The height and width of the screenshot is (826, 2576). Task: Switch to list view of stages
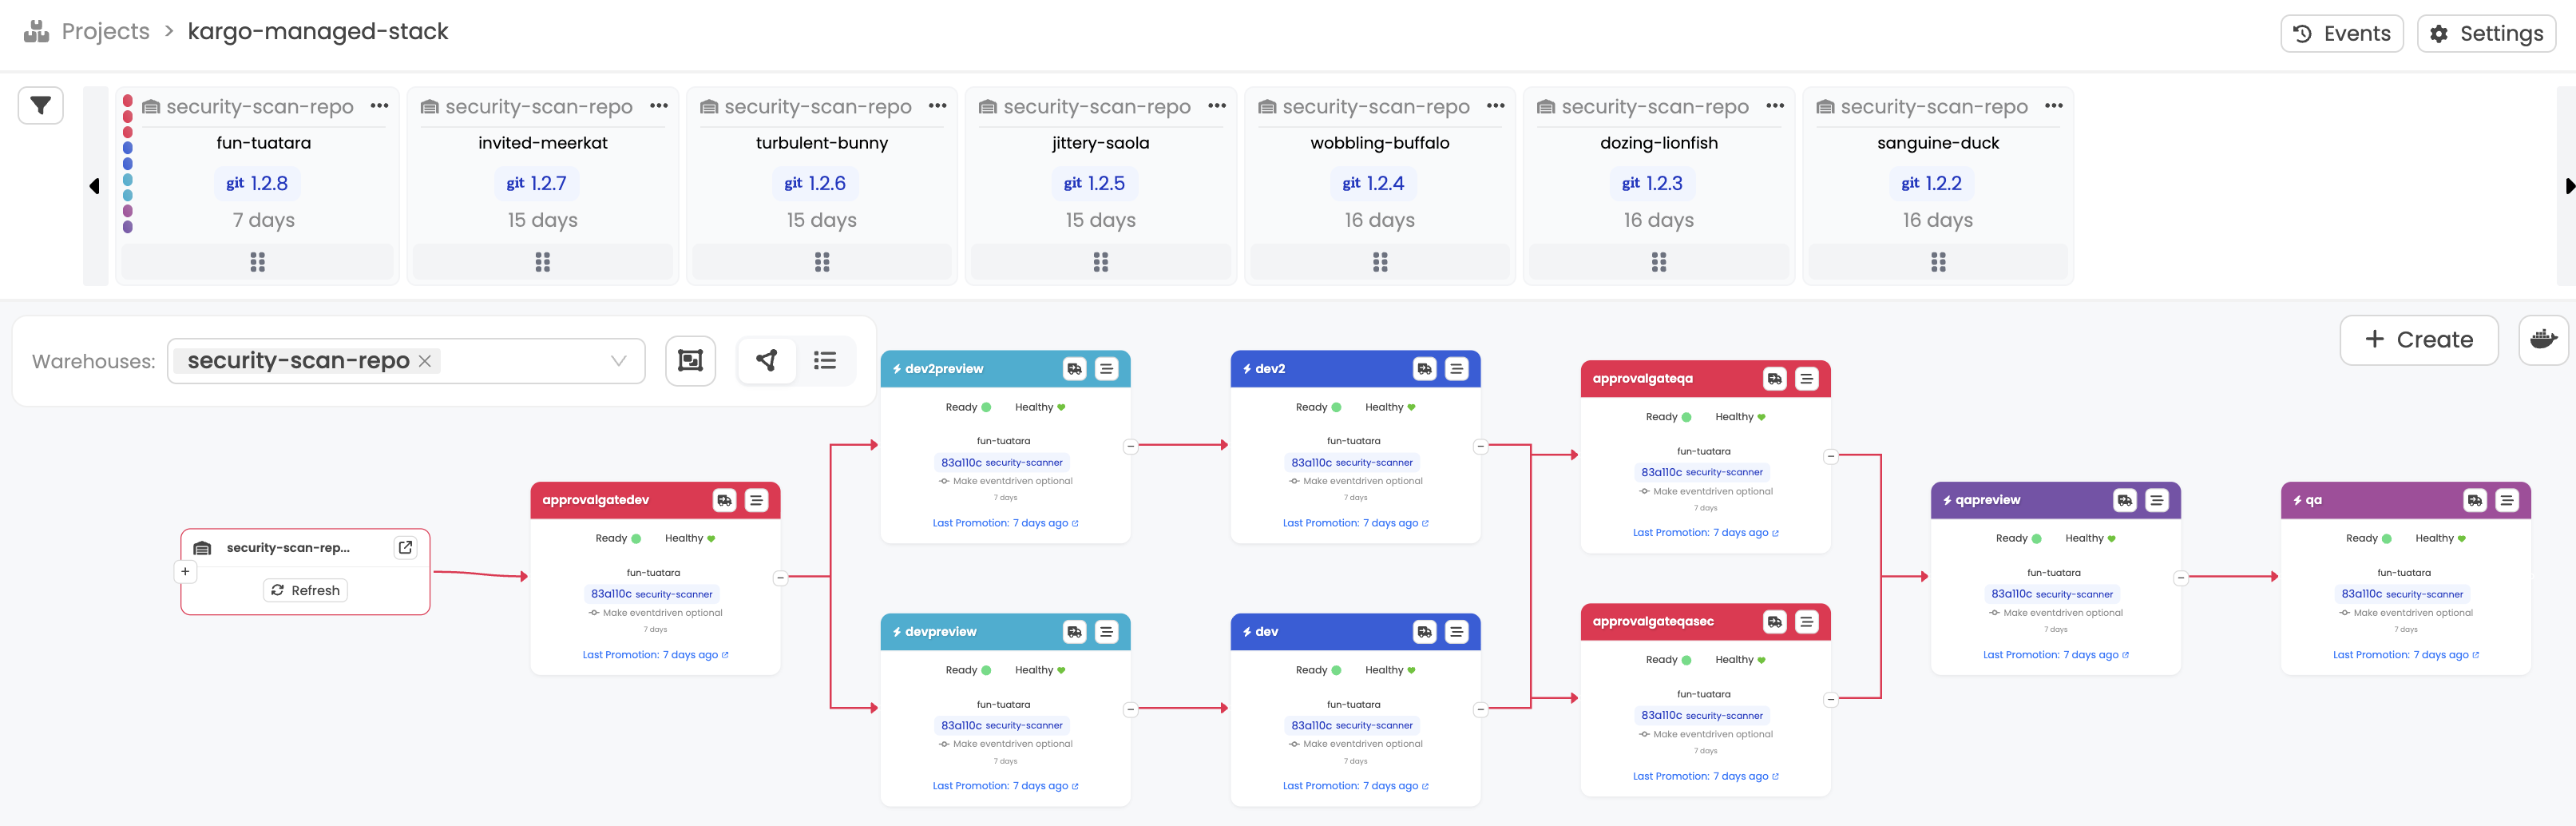click(x=825, y=361)
